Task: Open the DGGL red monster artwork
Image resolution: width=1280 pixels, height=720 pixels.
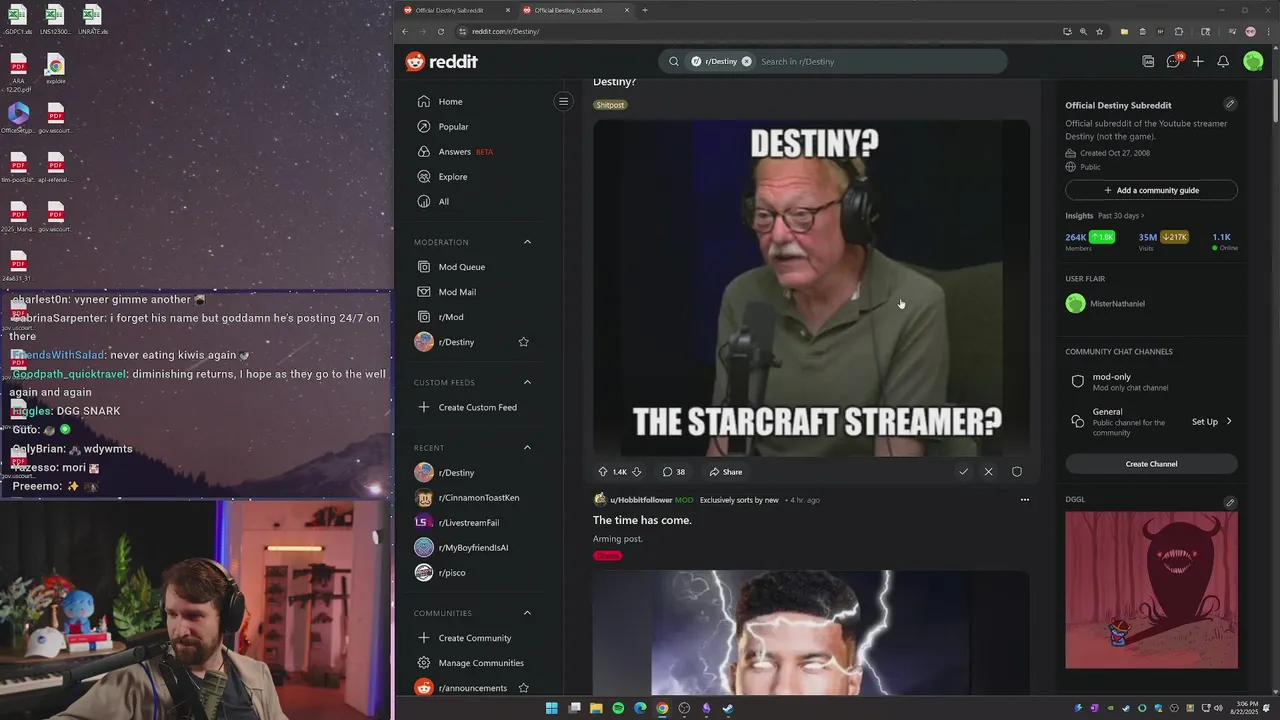Action: click(1151, 590)
